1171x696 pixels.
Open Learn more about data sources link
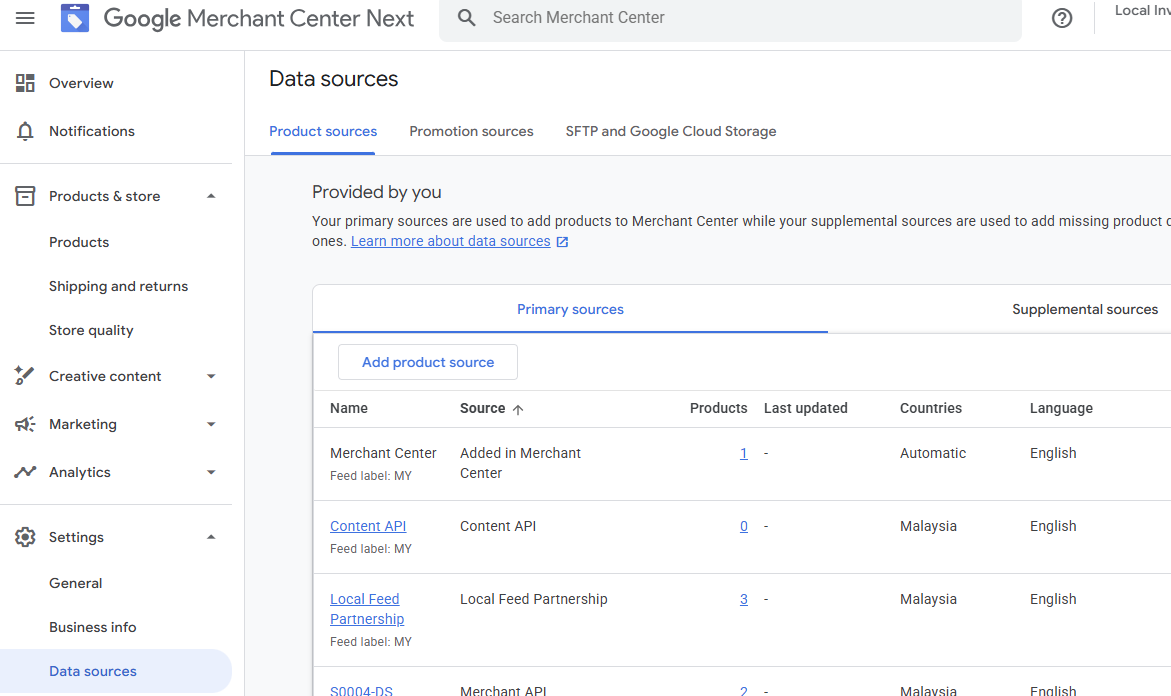coord(451,241)
